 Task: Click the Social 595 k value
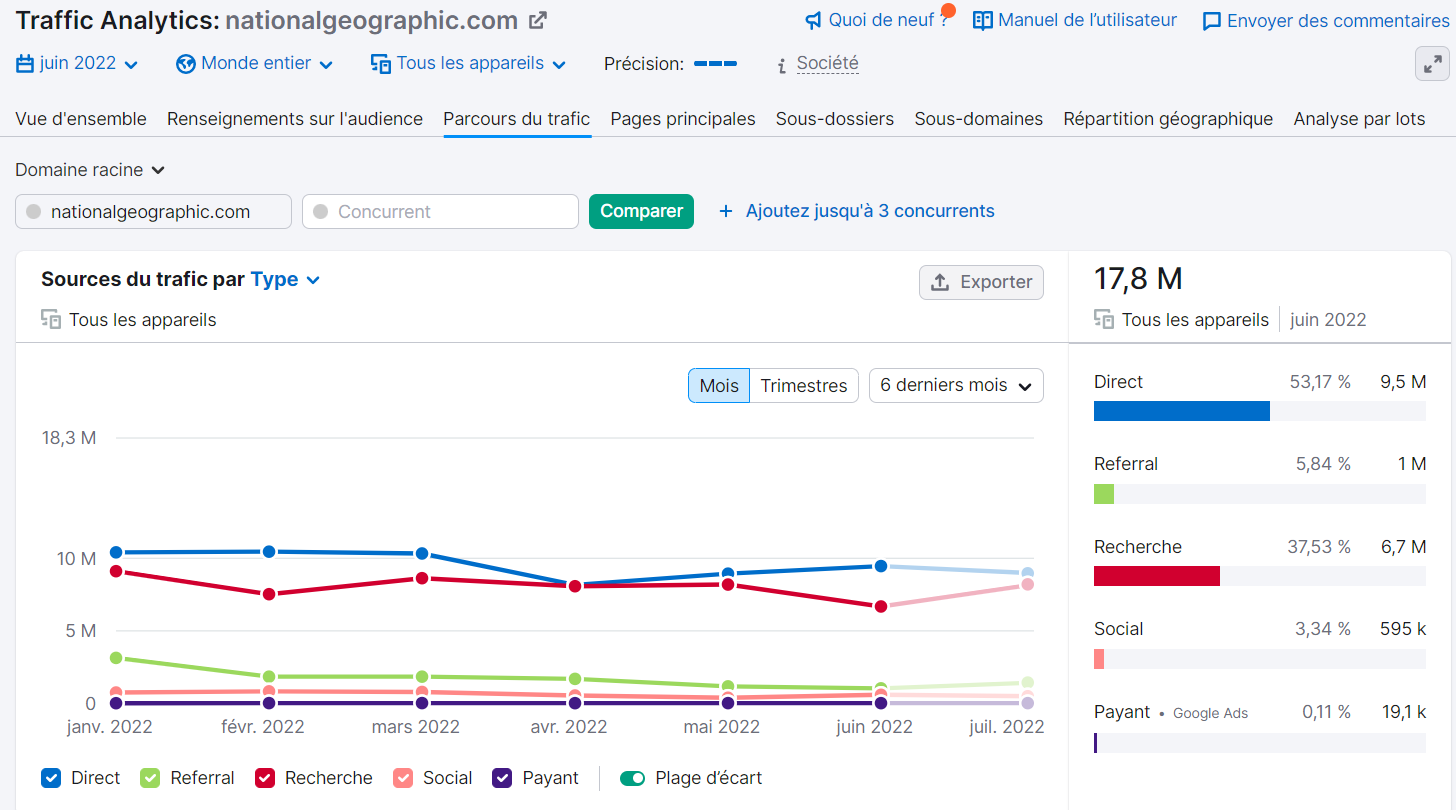coord(1401,629)
